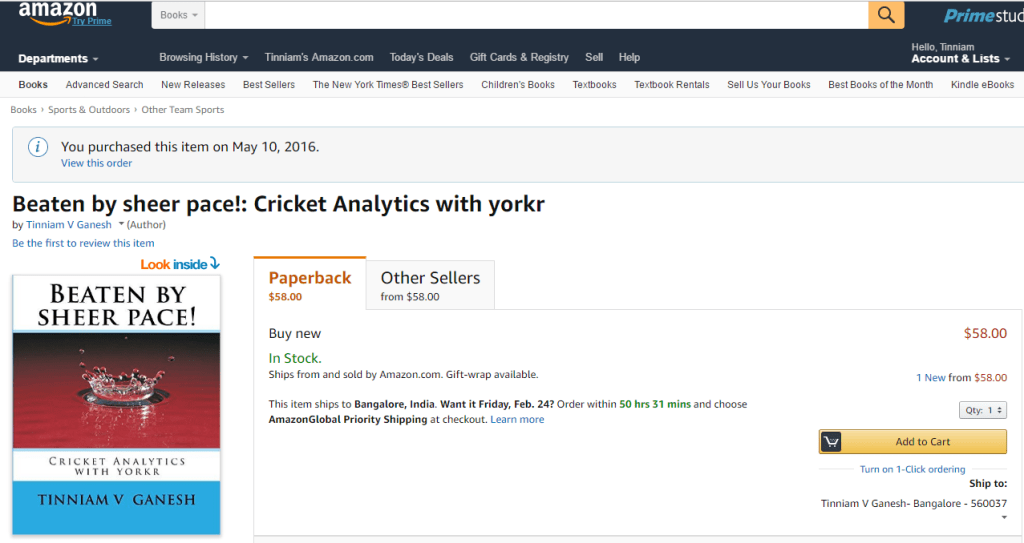
Task: Click the Amazon logo
Action: pos(58,12)
